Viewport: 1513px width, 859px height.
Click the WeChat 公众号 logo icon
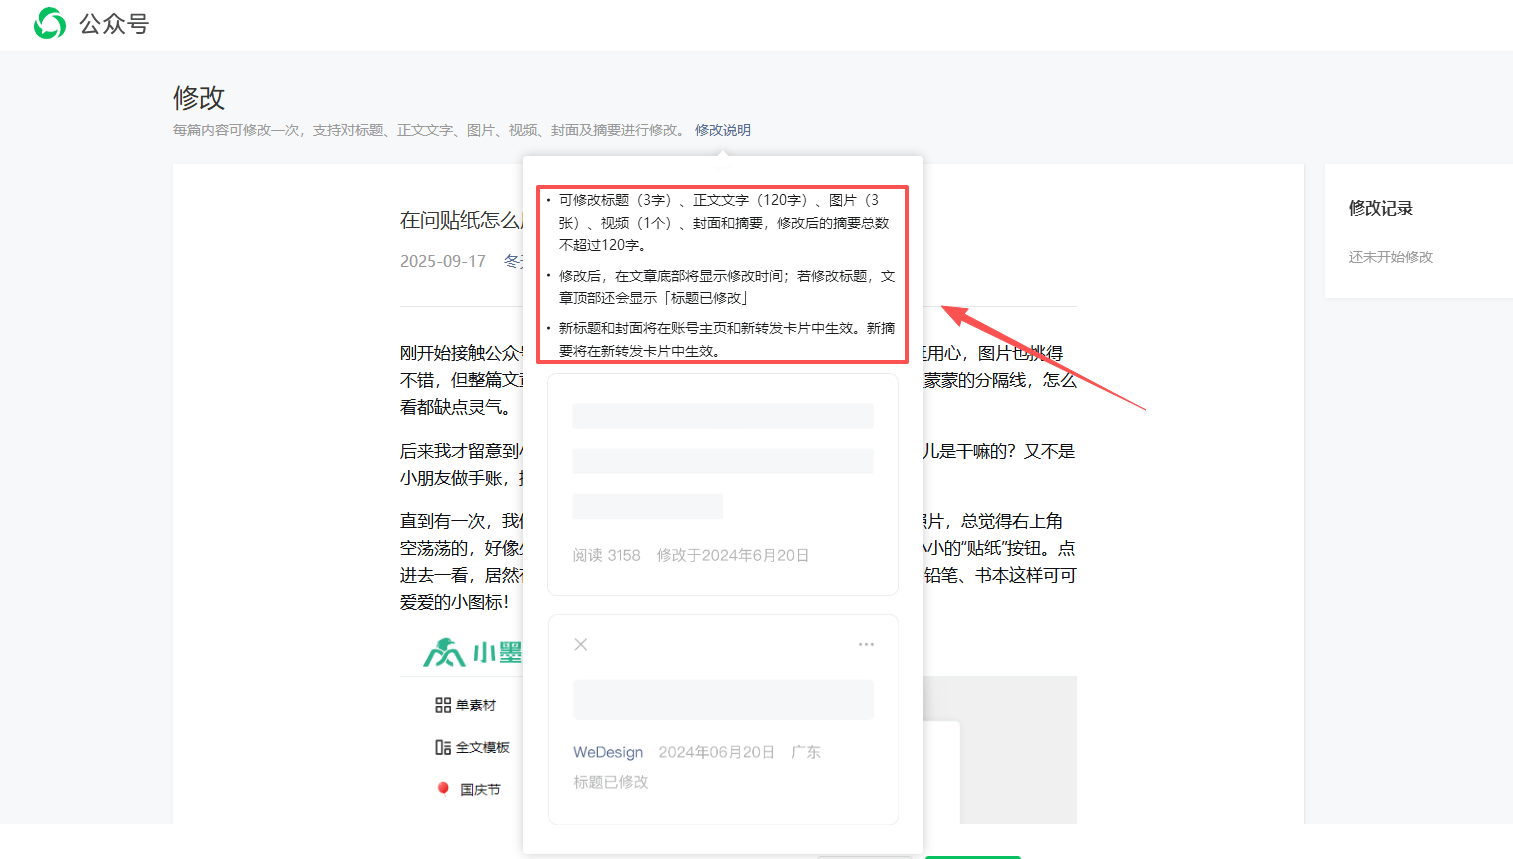point(49,23)
